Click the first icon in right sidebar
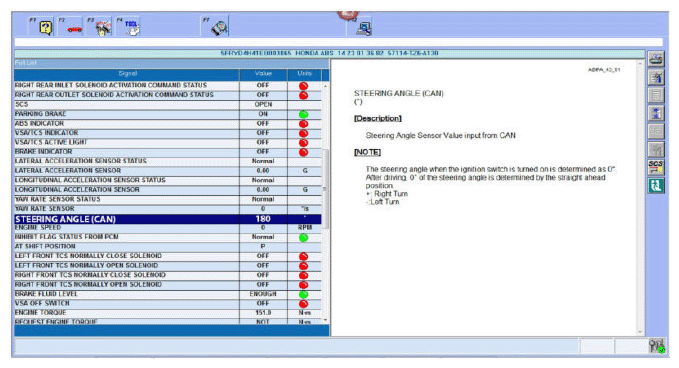 [x=656, y=59]
